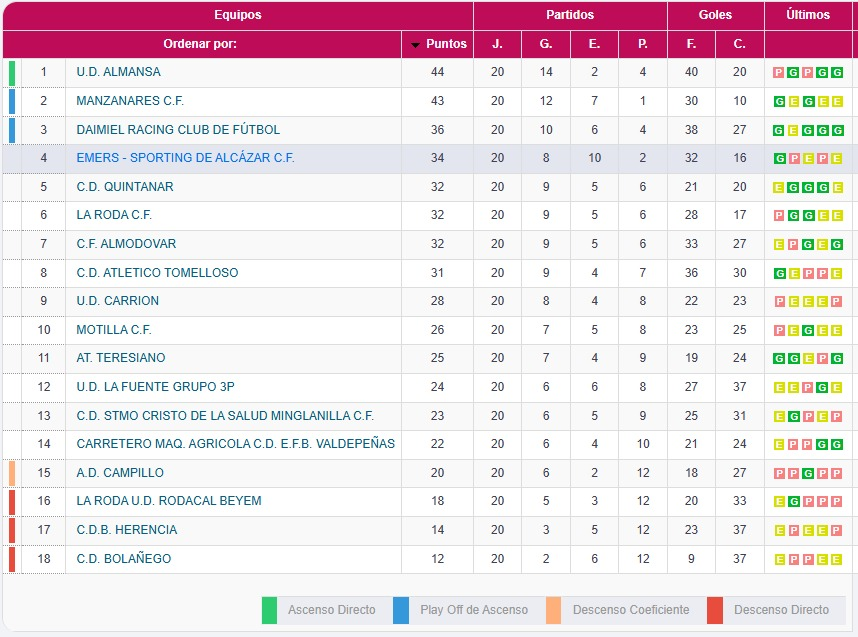Click Valdepeñas row's only yellow 'E' badge

pos(779,444)
